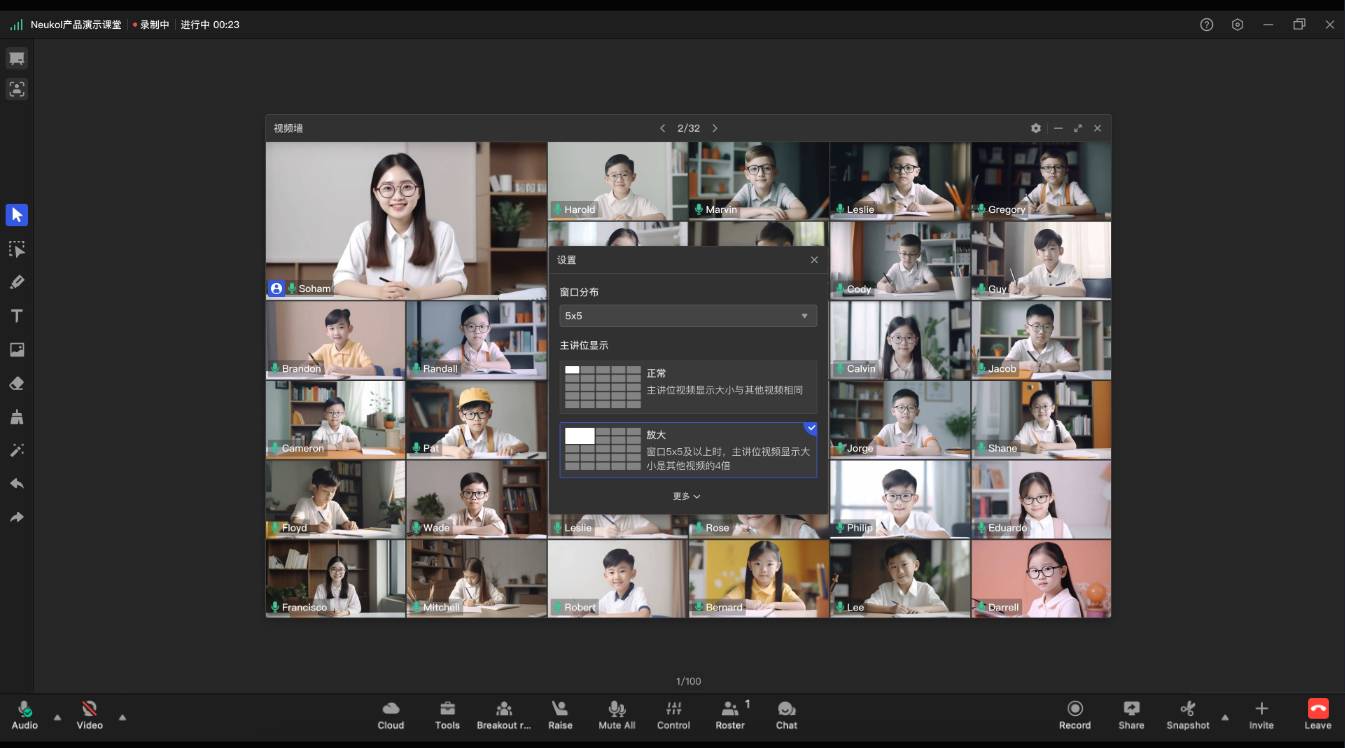Go to next video wall page

coord(715,128)
